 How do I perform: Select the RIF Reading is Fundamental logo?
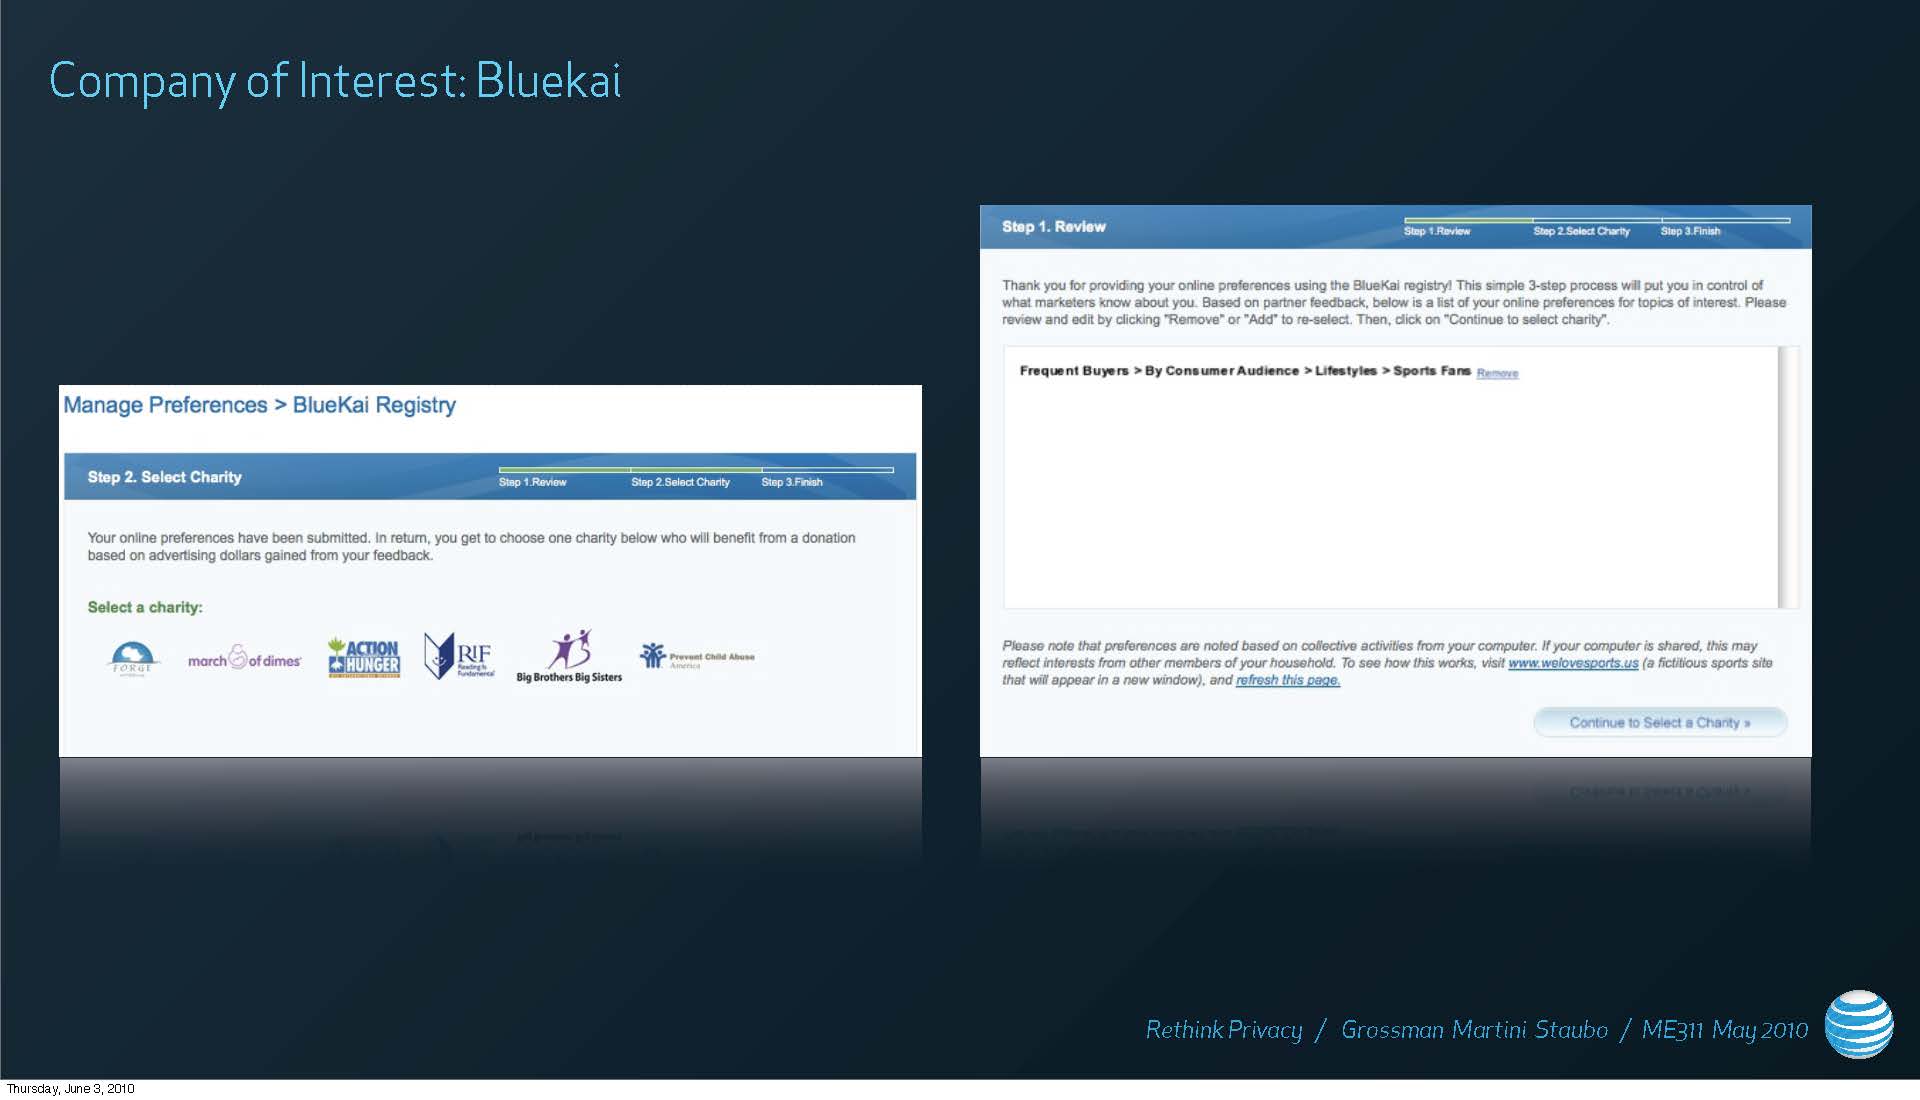[459, 656]
